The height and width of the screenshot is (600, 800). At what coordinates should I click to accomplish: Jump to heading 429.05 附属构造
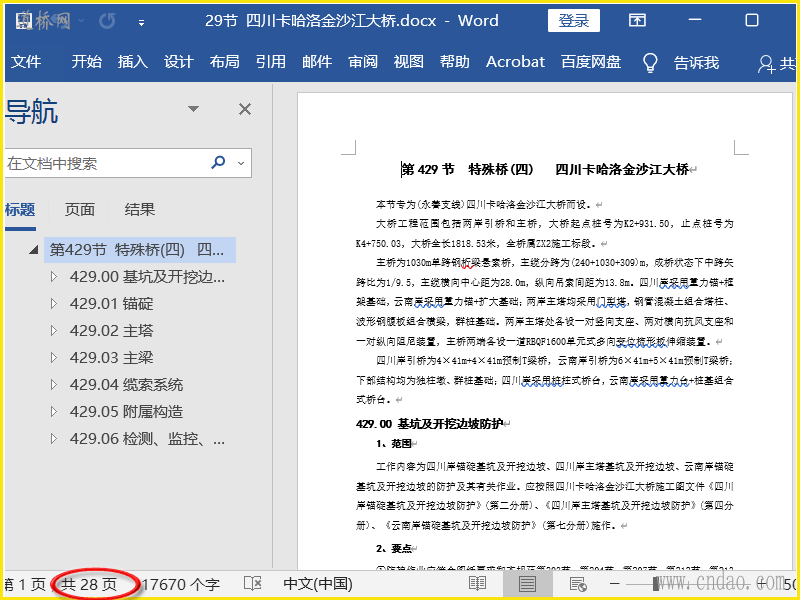click(126, 412)
